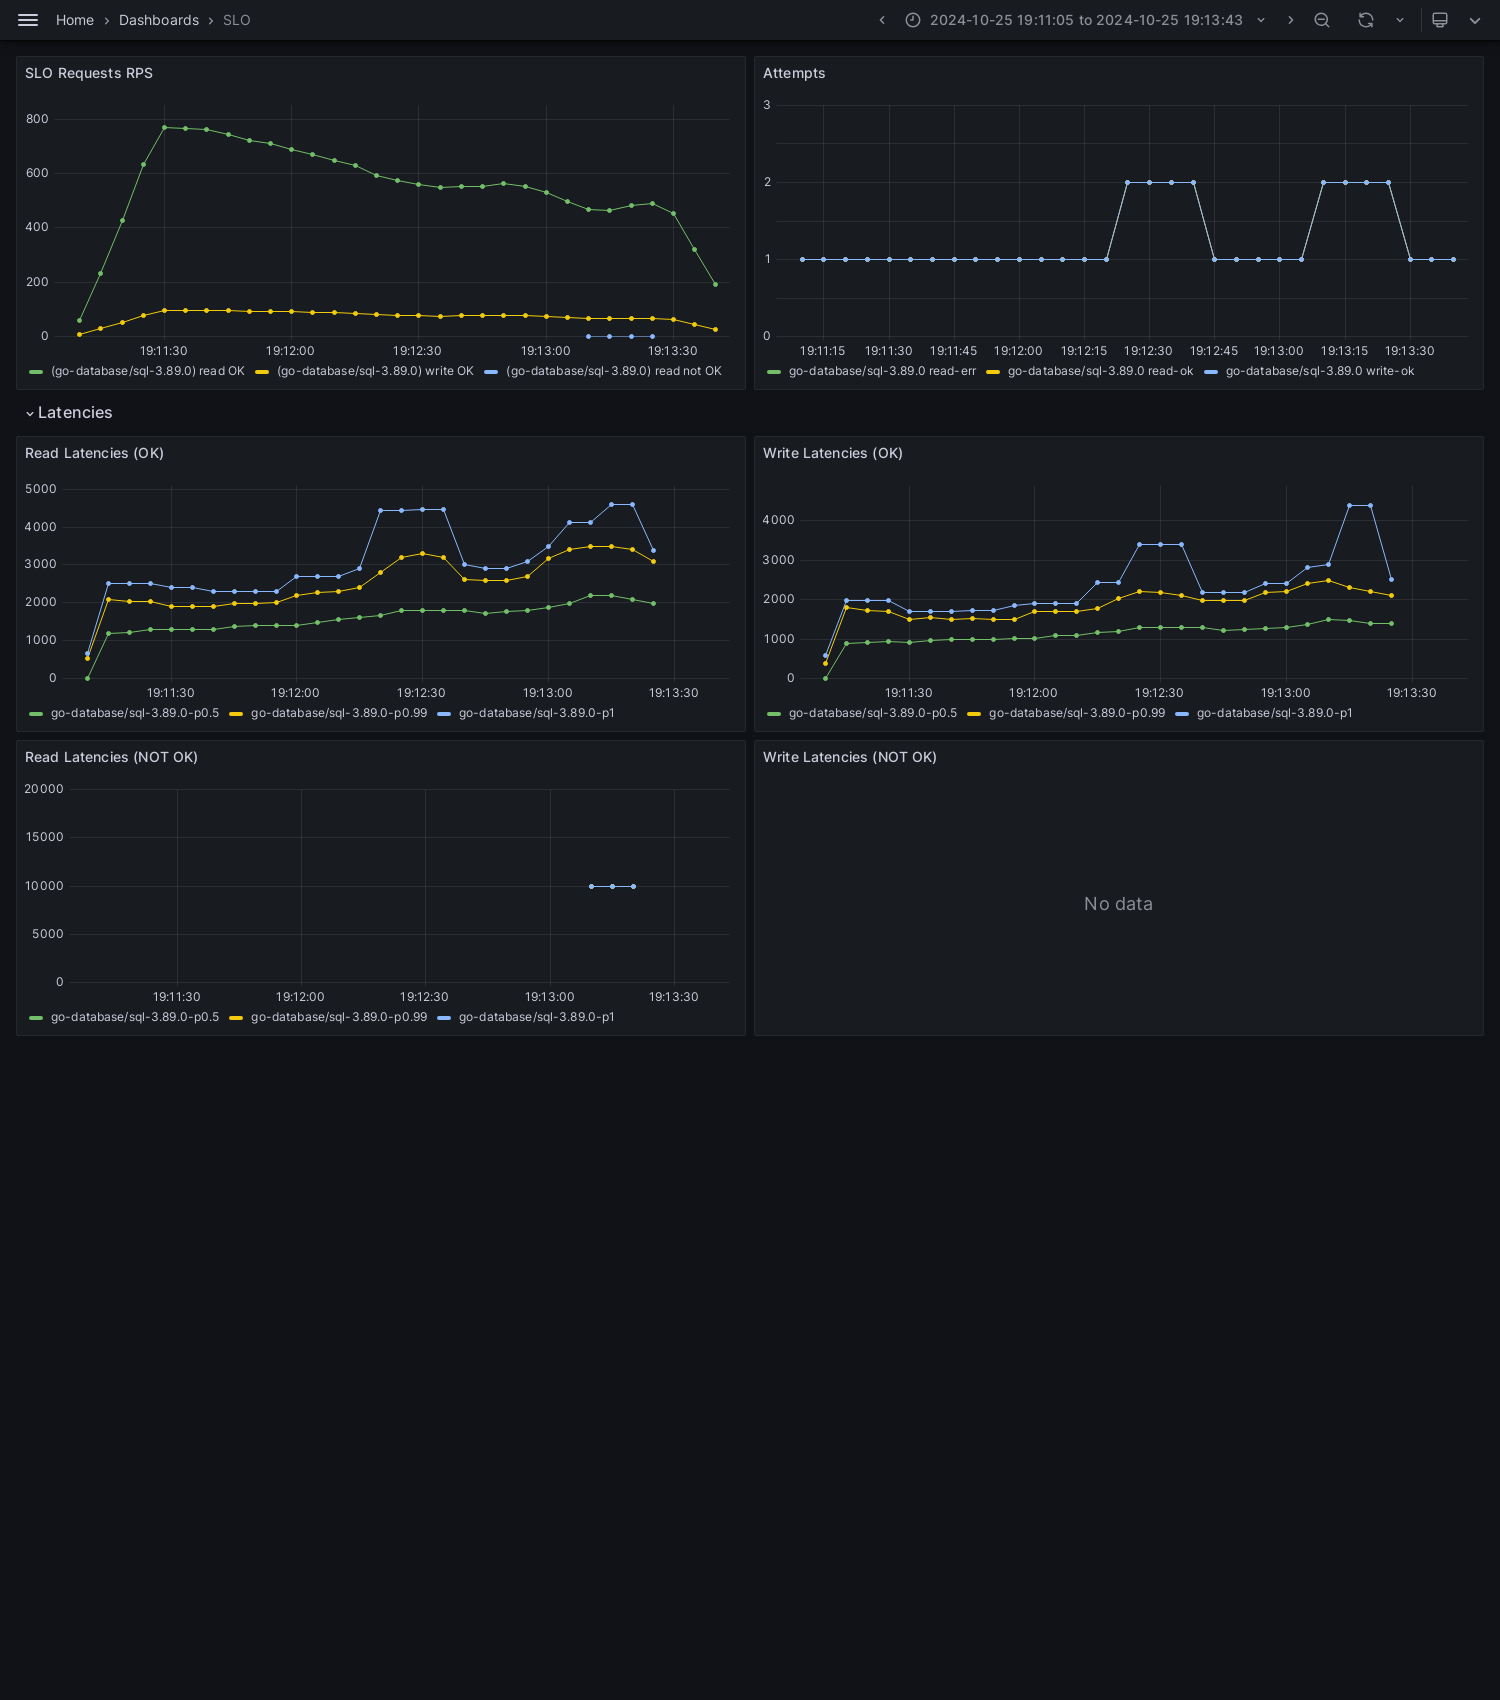Open the Write Latencies (OK) panel title

pos(833,453)
